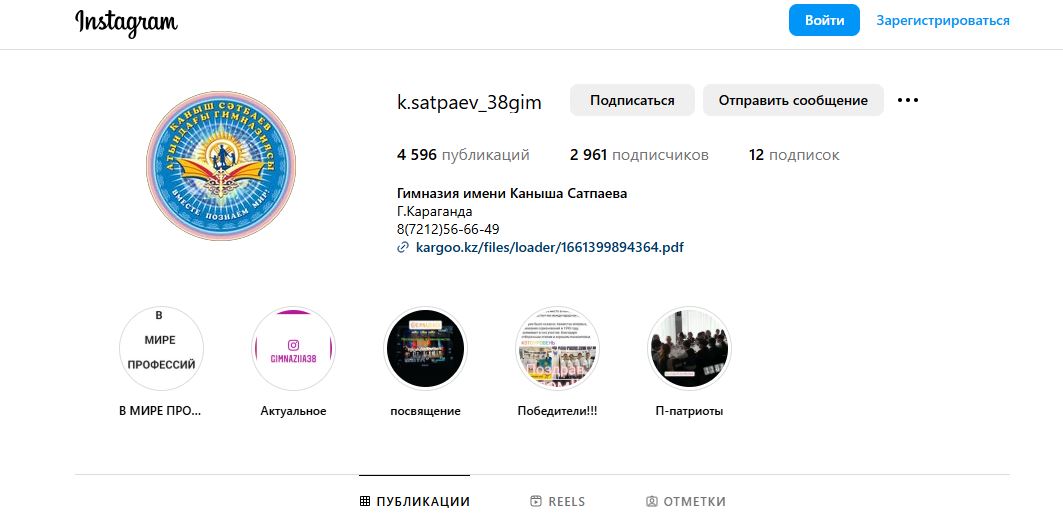Click the Подписаться button
The image size is (1063, 515).
pyautogui.click(x=632, y=100)
